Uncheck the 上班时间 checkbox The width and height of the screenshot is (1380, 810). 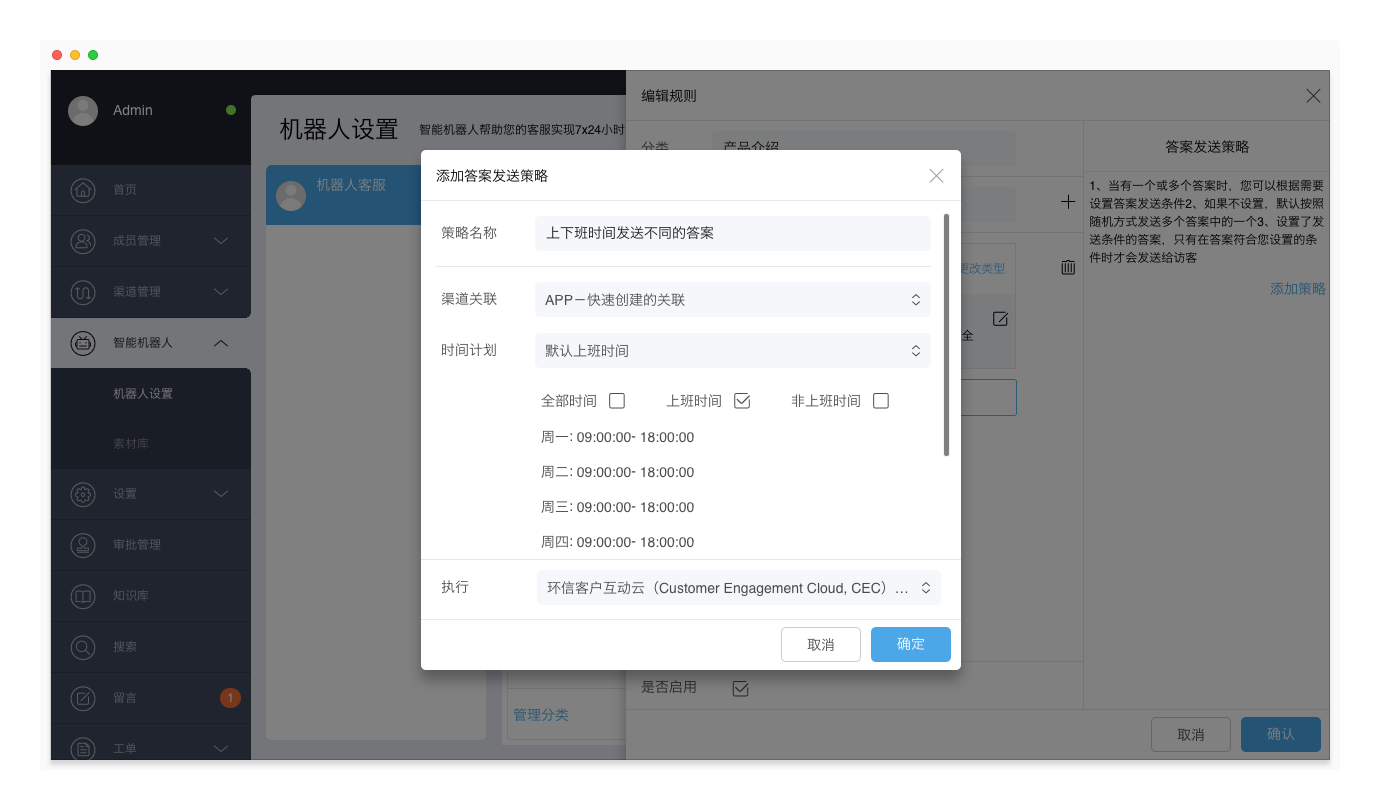pos(742,401)
